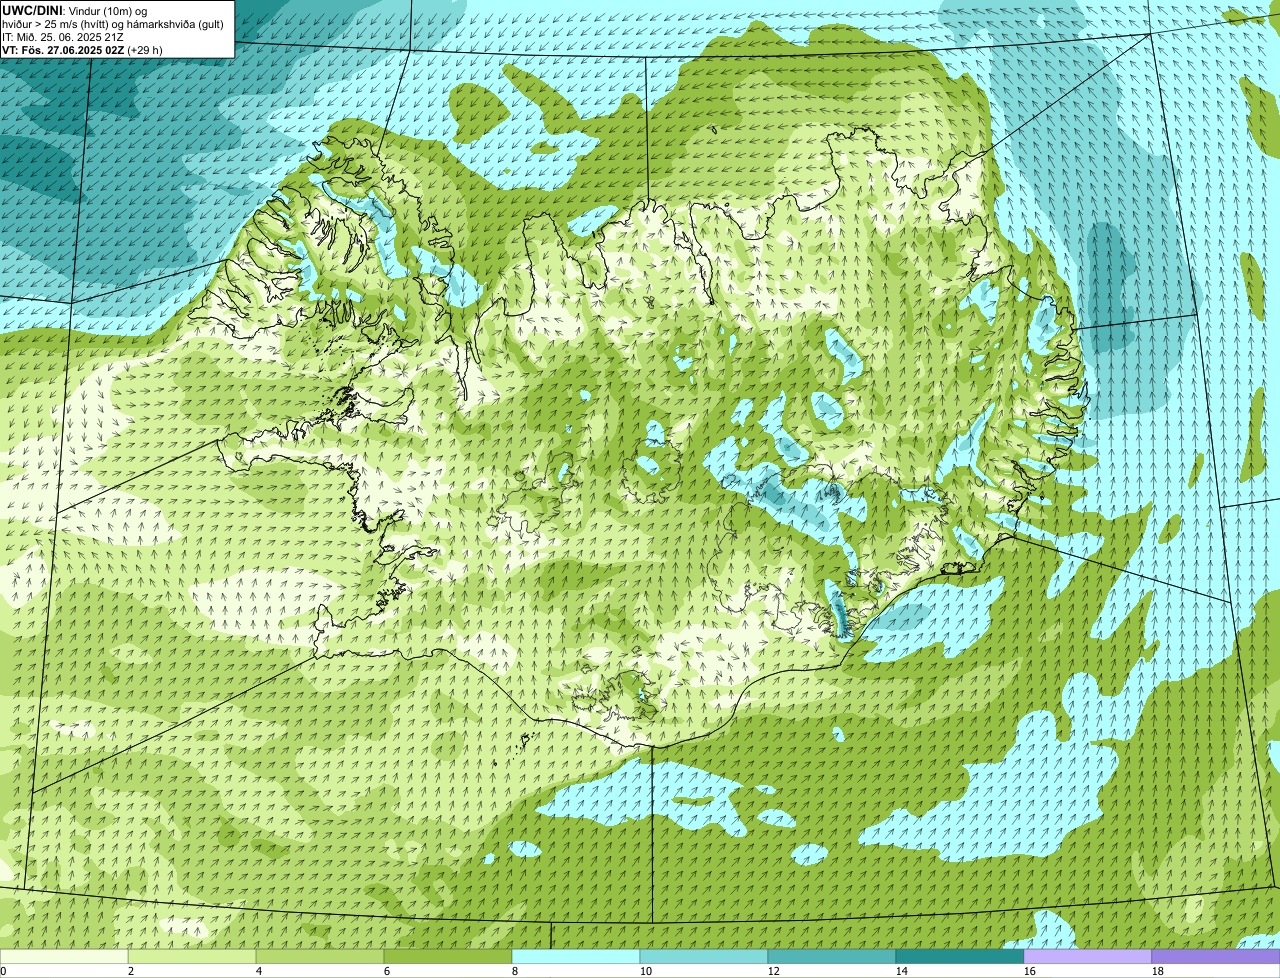Click the legend scale label "14"
This screenshot has width=1280, height=978.
pos(902,971)
